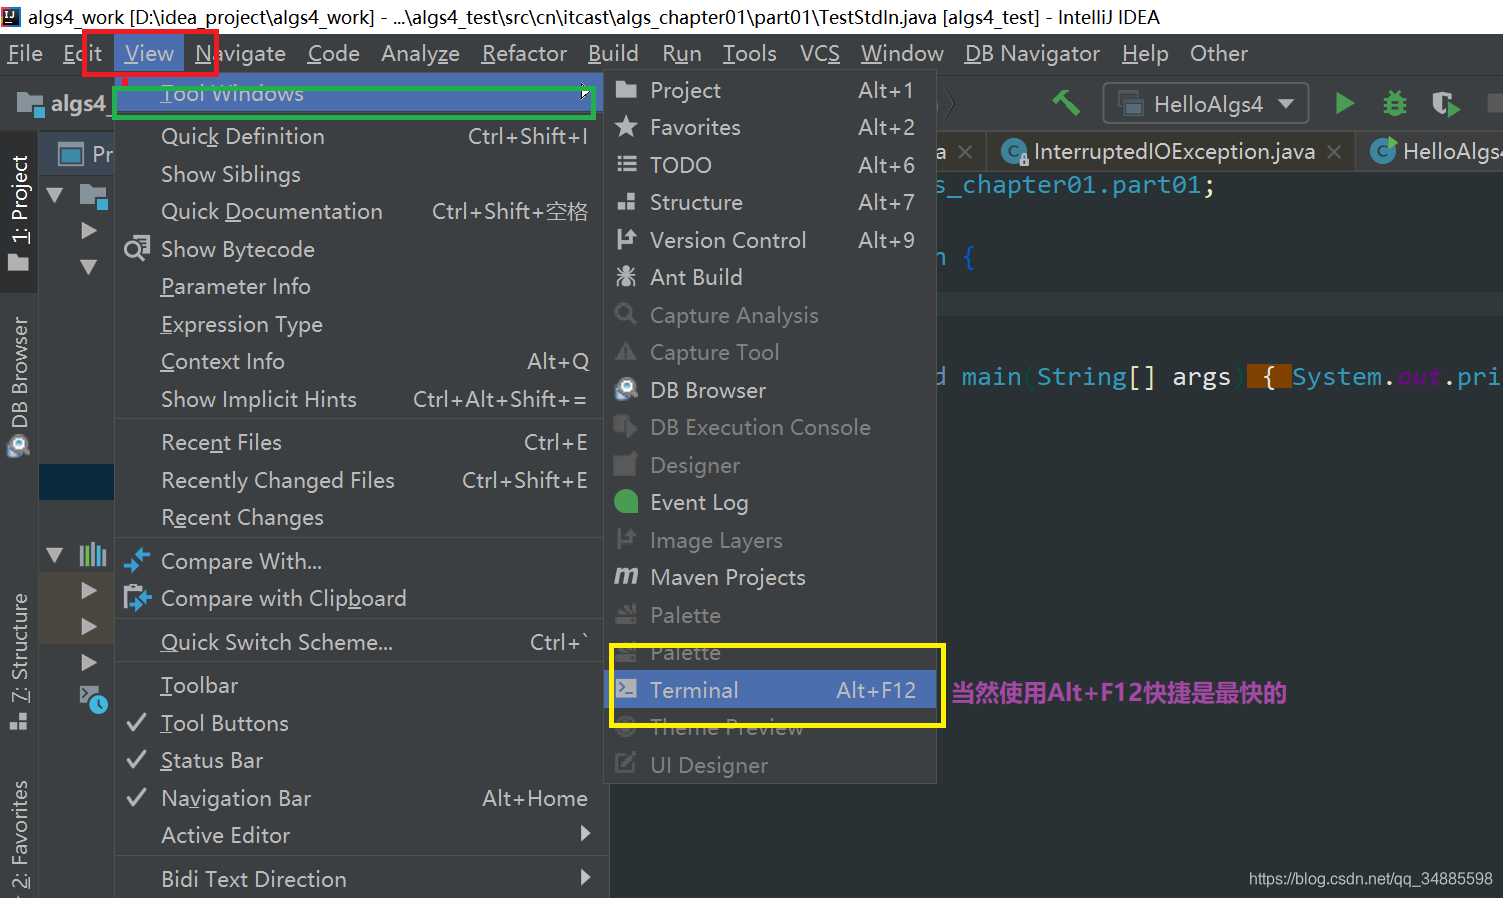Open Favorites tool window entry
This screenshot has height=898, width=1503.
[x=770, y=127]
